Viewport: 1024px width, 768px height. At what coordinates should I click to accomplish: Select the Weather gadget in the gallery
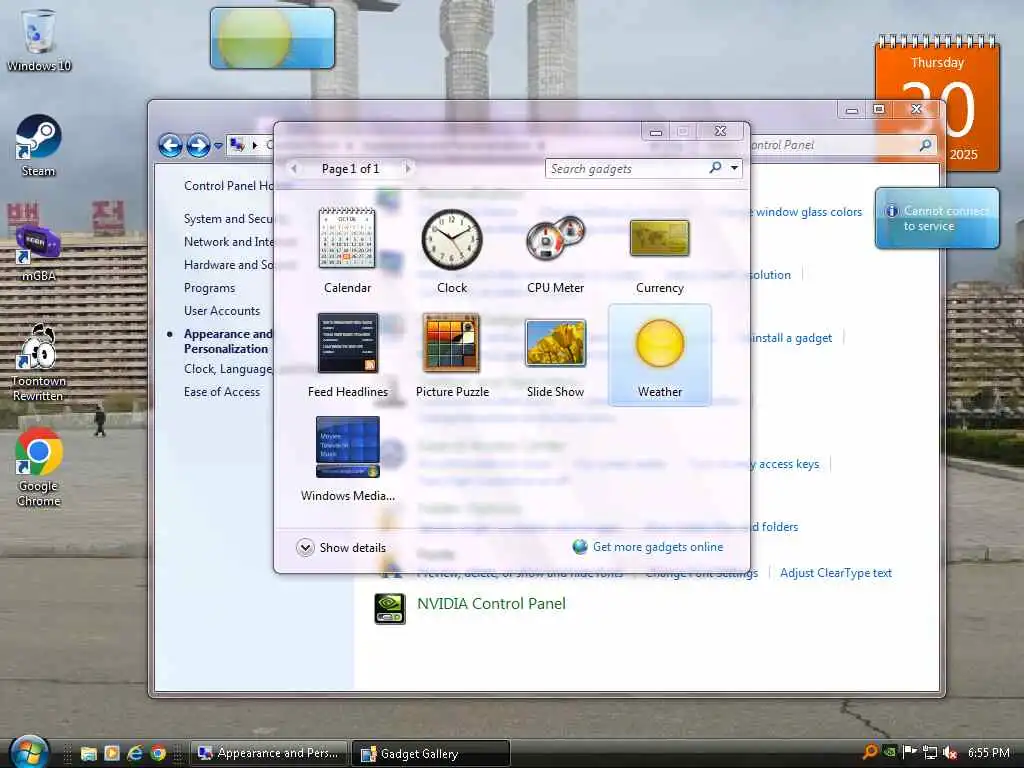pos(660,355)
